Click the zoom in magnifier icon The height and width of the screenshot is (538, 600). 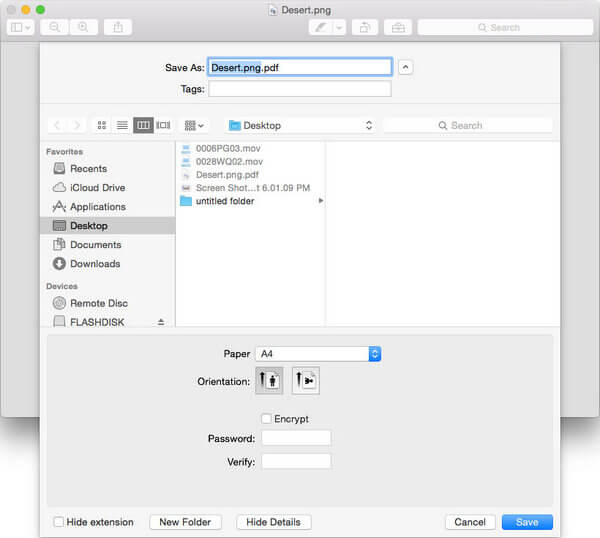83,27
